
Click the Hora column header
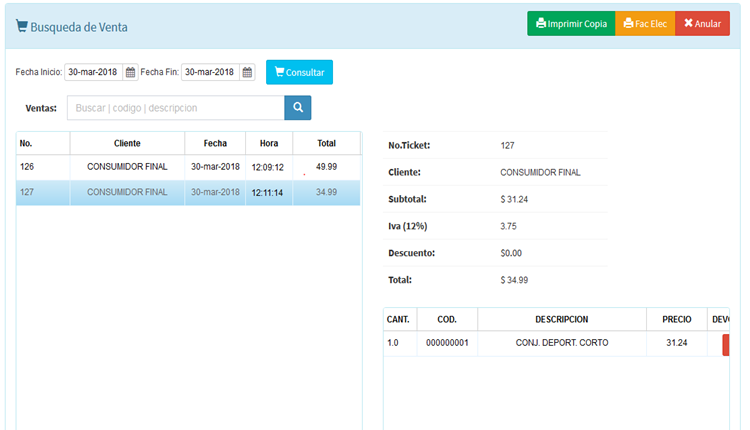(x=268, y=143)
